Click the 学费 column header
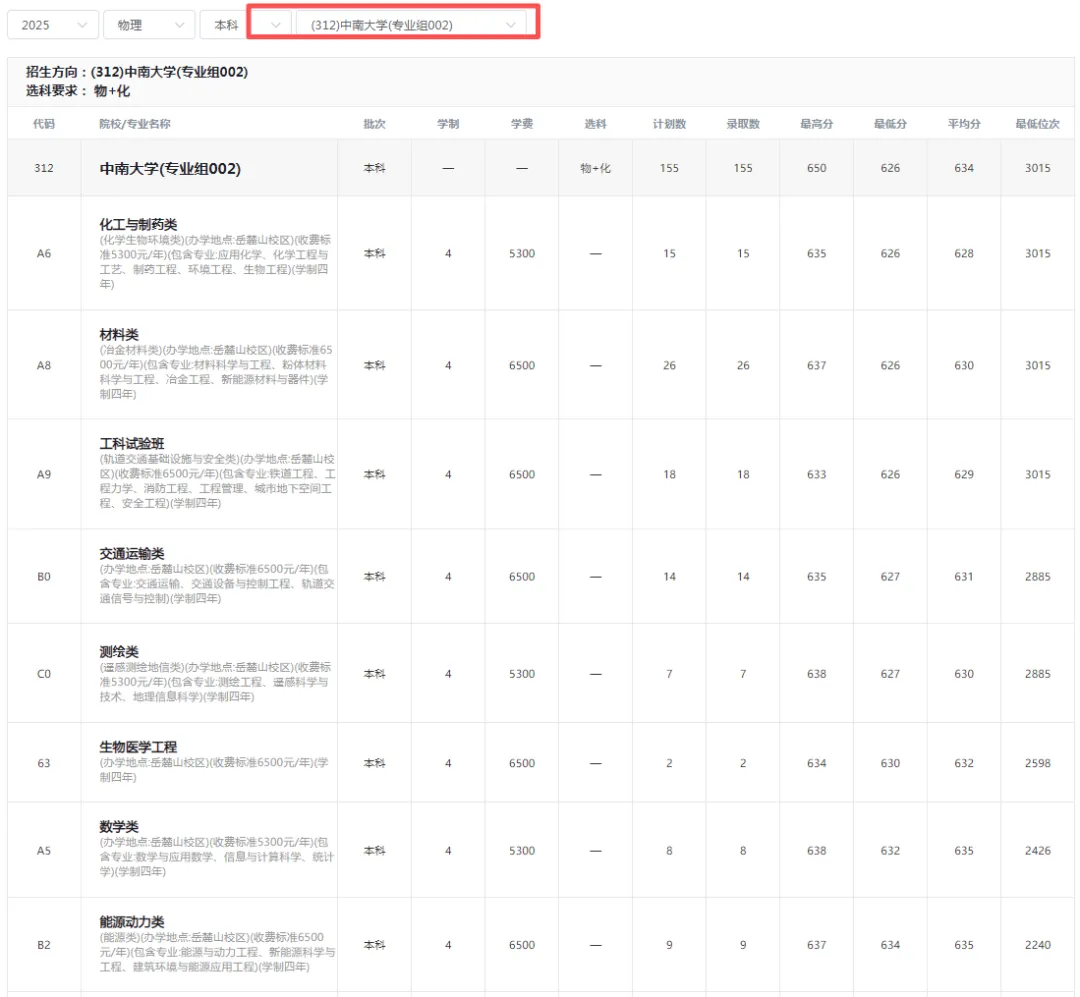 522,124
